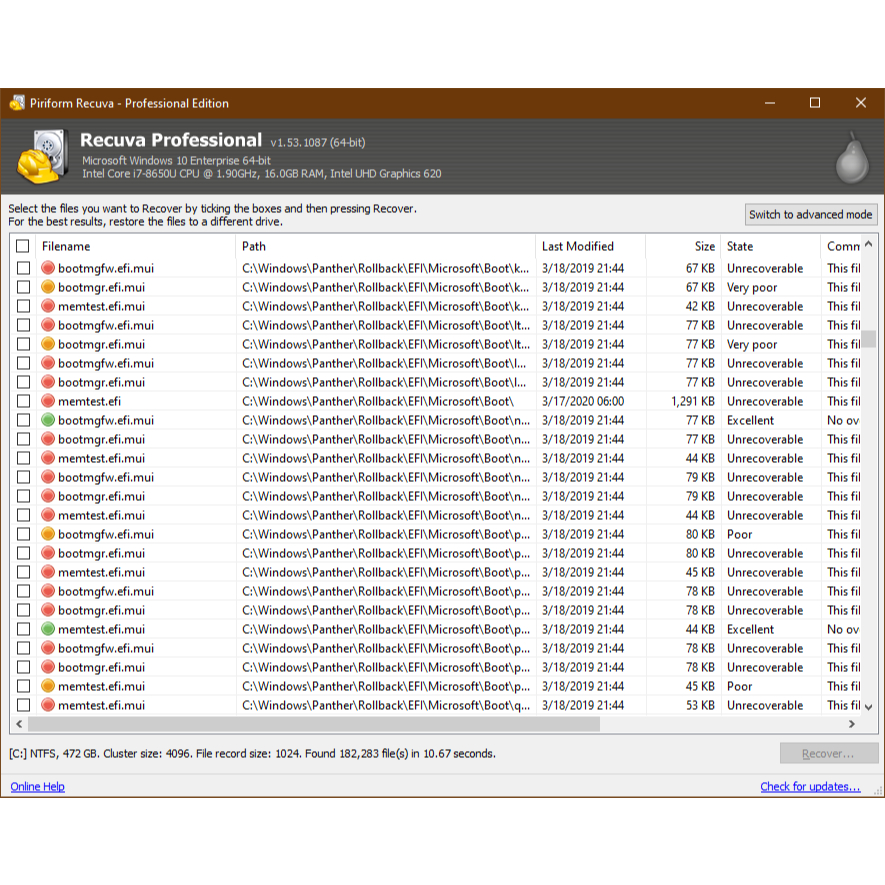Click red status icon of memtest.efi file
Viewport: 885px width, 885px height.
click(x=48, y=401)
